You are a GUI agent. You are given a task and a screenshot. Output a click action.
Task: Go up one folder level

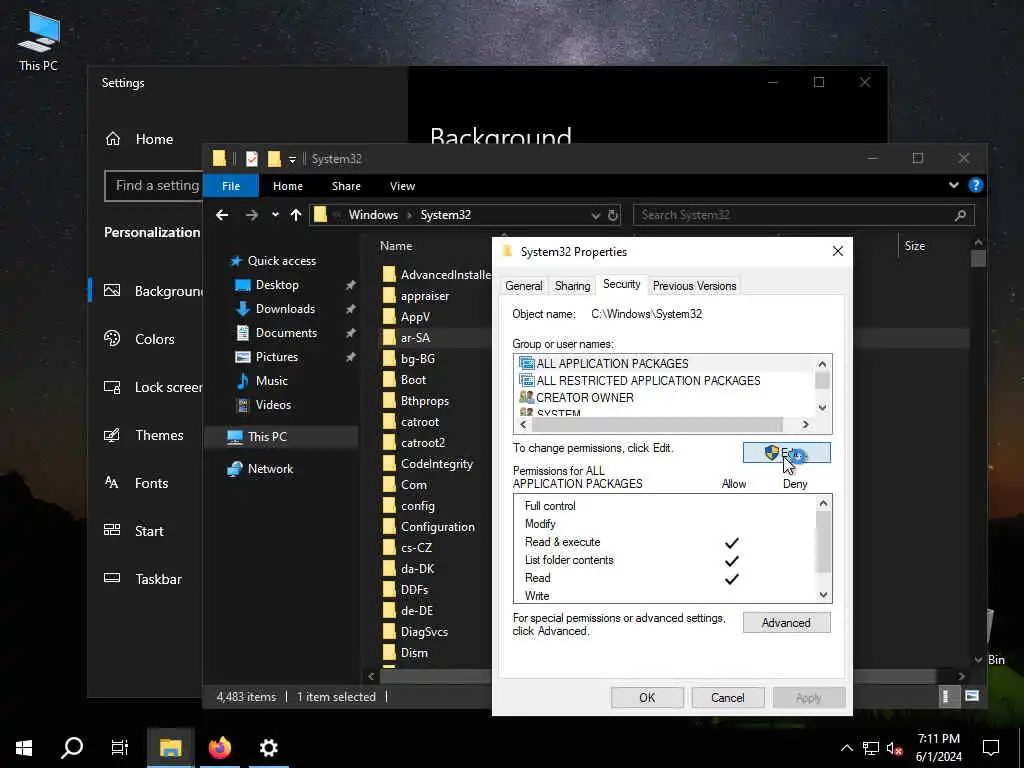[x=296, y=215]
